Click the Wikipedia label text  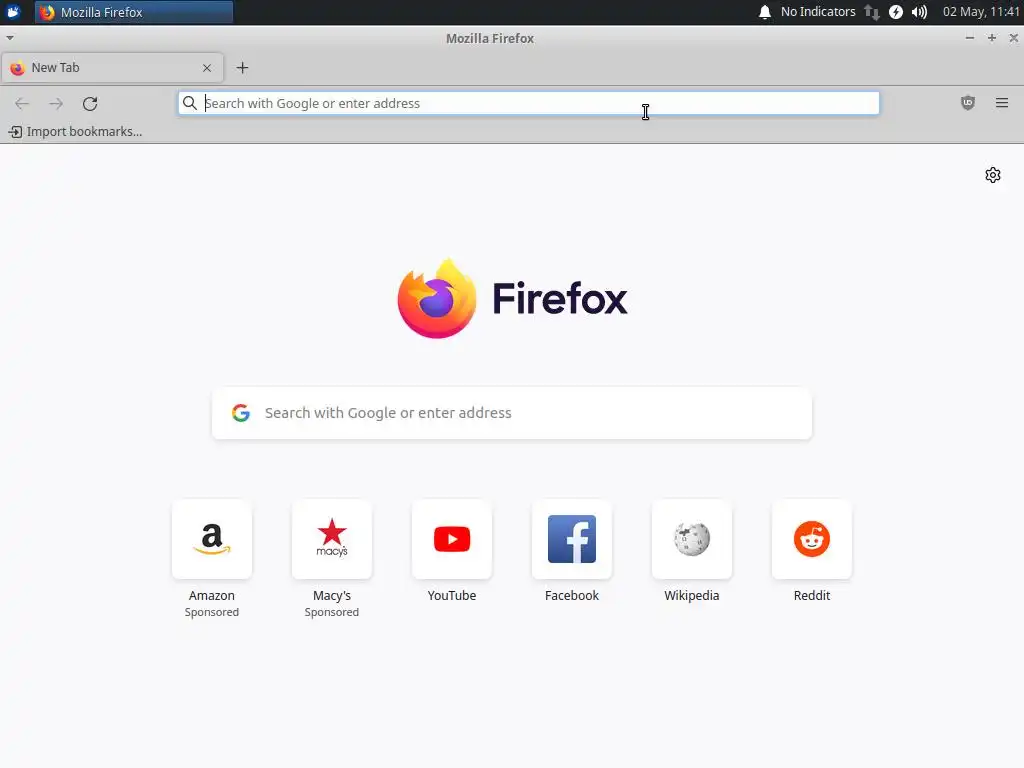click(x=692, y=596)
